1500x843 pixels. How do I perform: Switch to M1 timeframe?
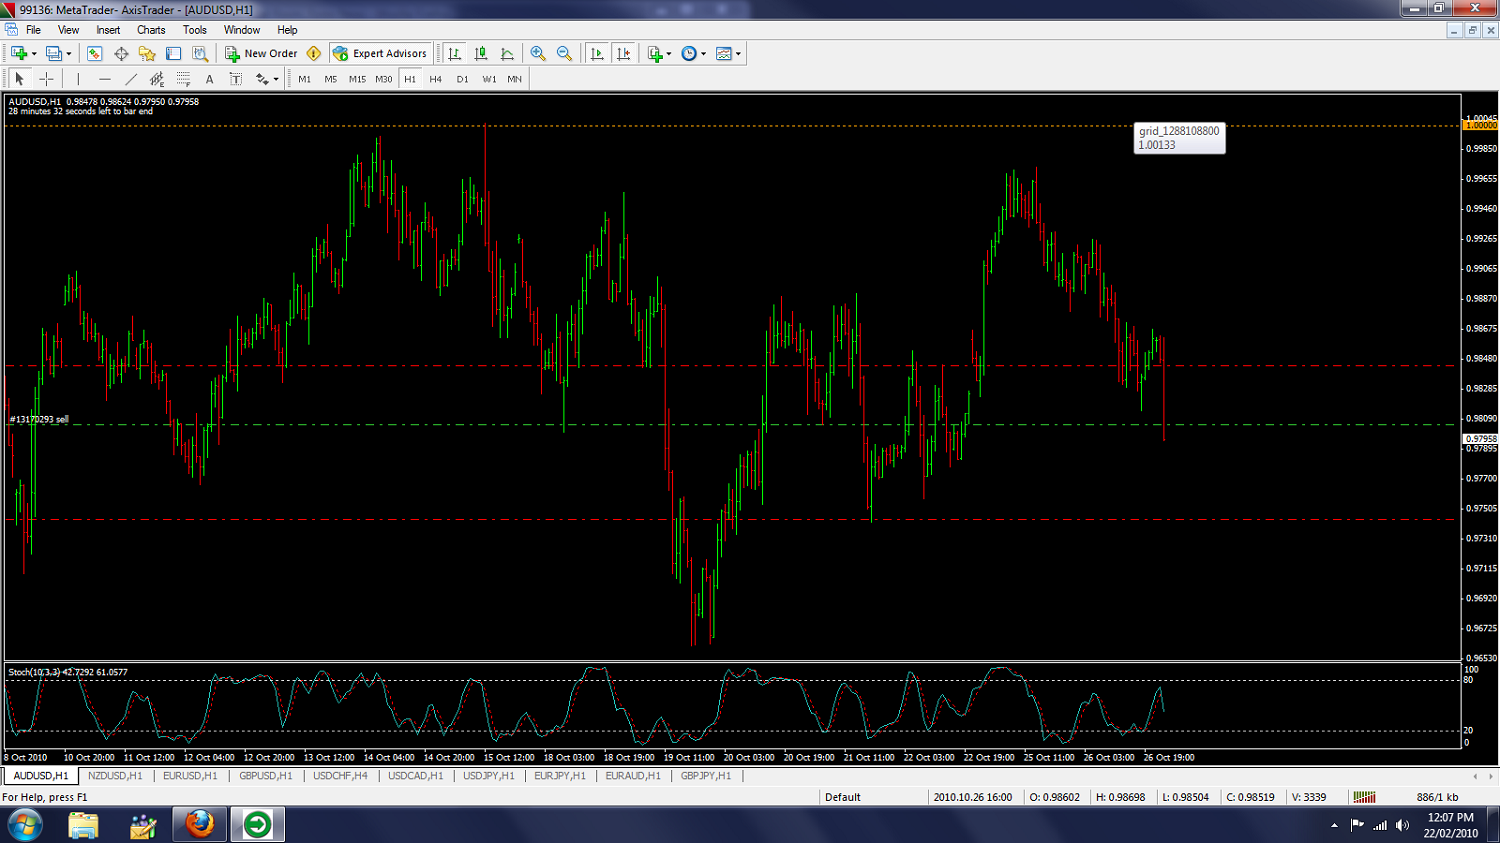[304, 79]
